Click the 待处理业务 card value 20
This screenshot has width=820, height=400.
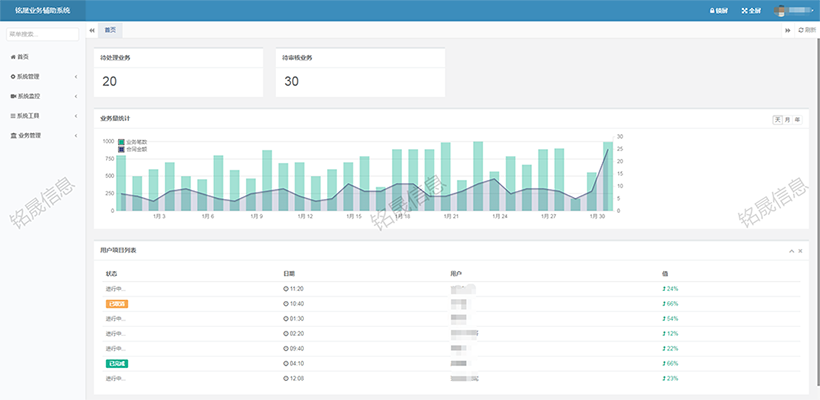(x=109, y=82)
